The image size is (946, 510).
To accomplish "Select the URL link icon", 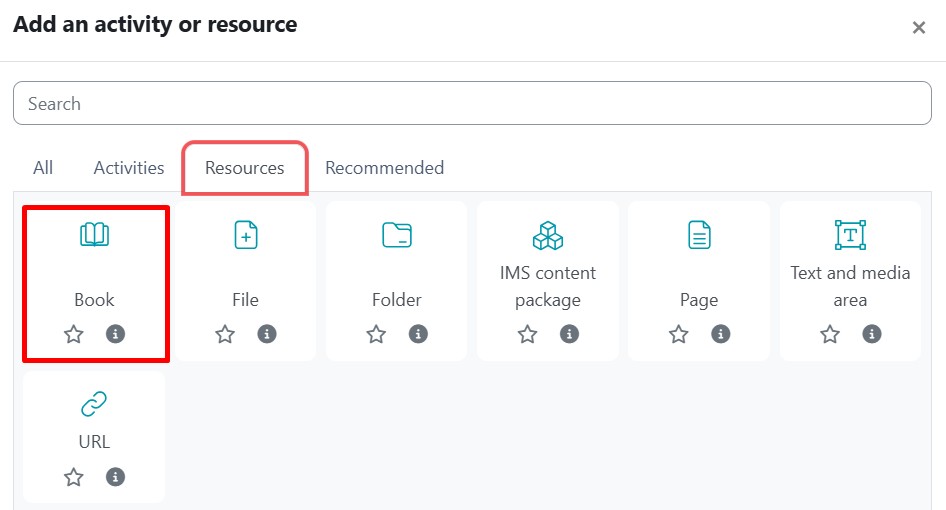I will 94,404.
